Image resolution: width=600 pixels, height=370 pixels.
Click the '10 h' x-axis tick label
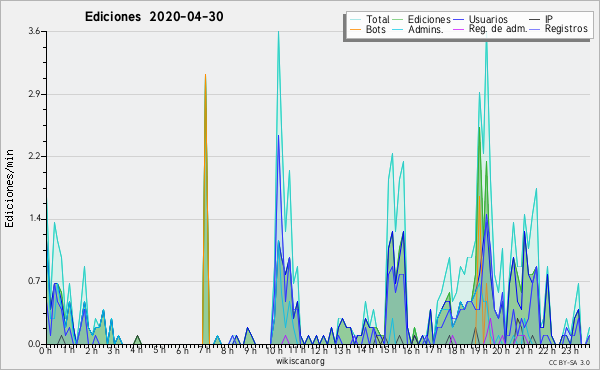tap(273, 351)
